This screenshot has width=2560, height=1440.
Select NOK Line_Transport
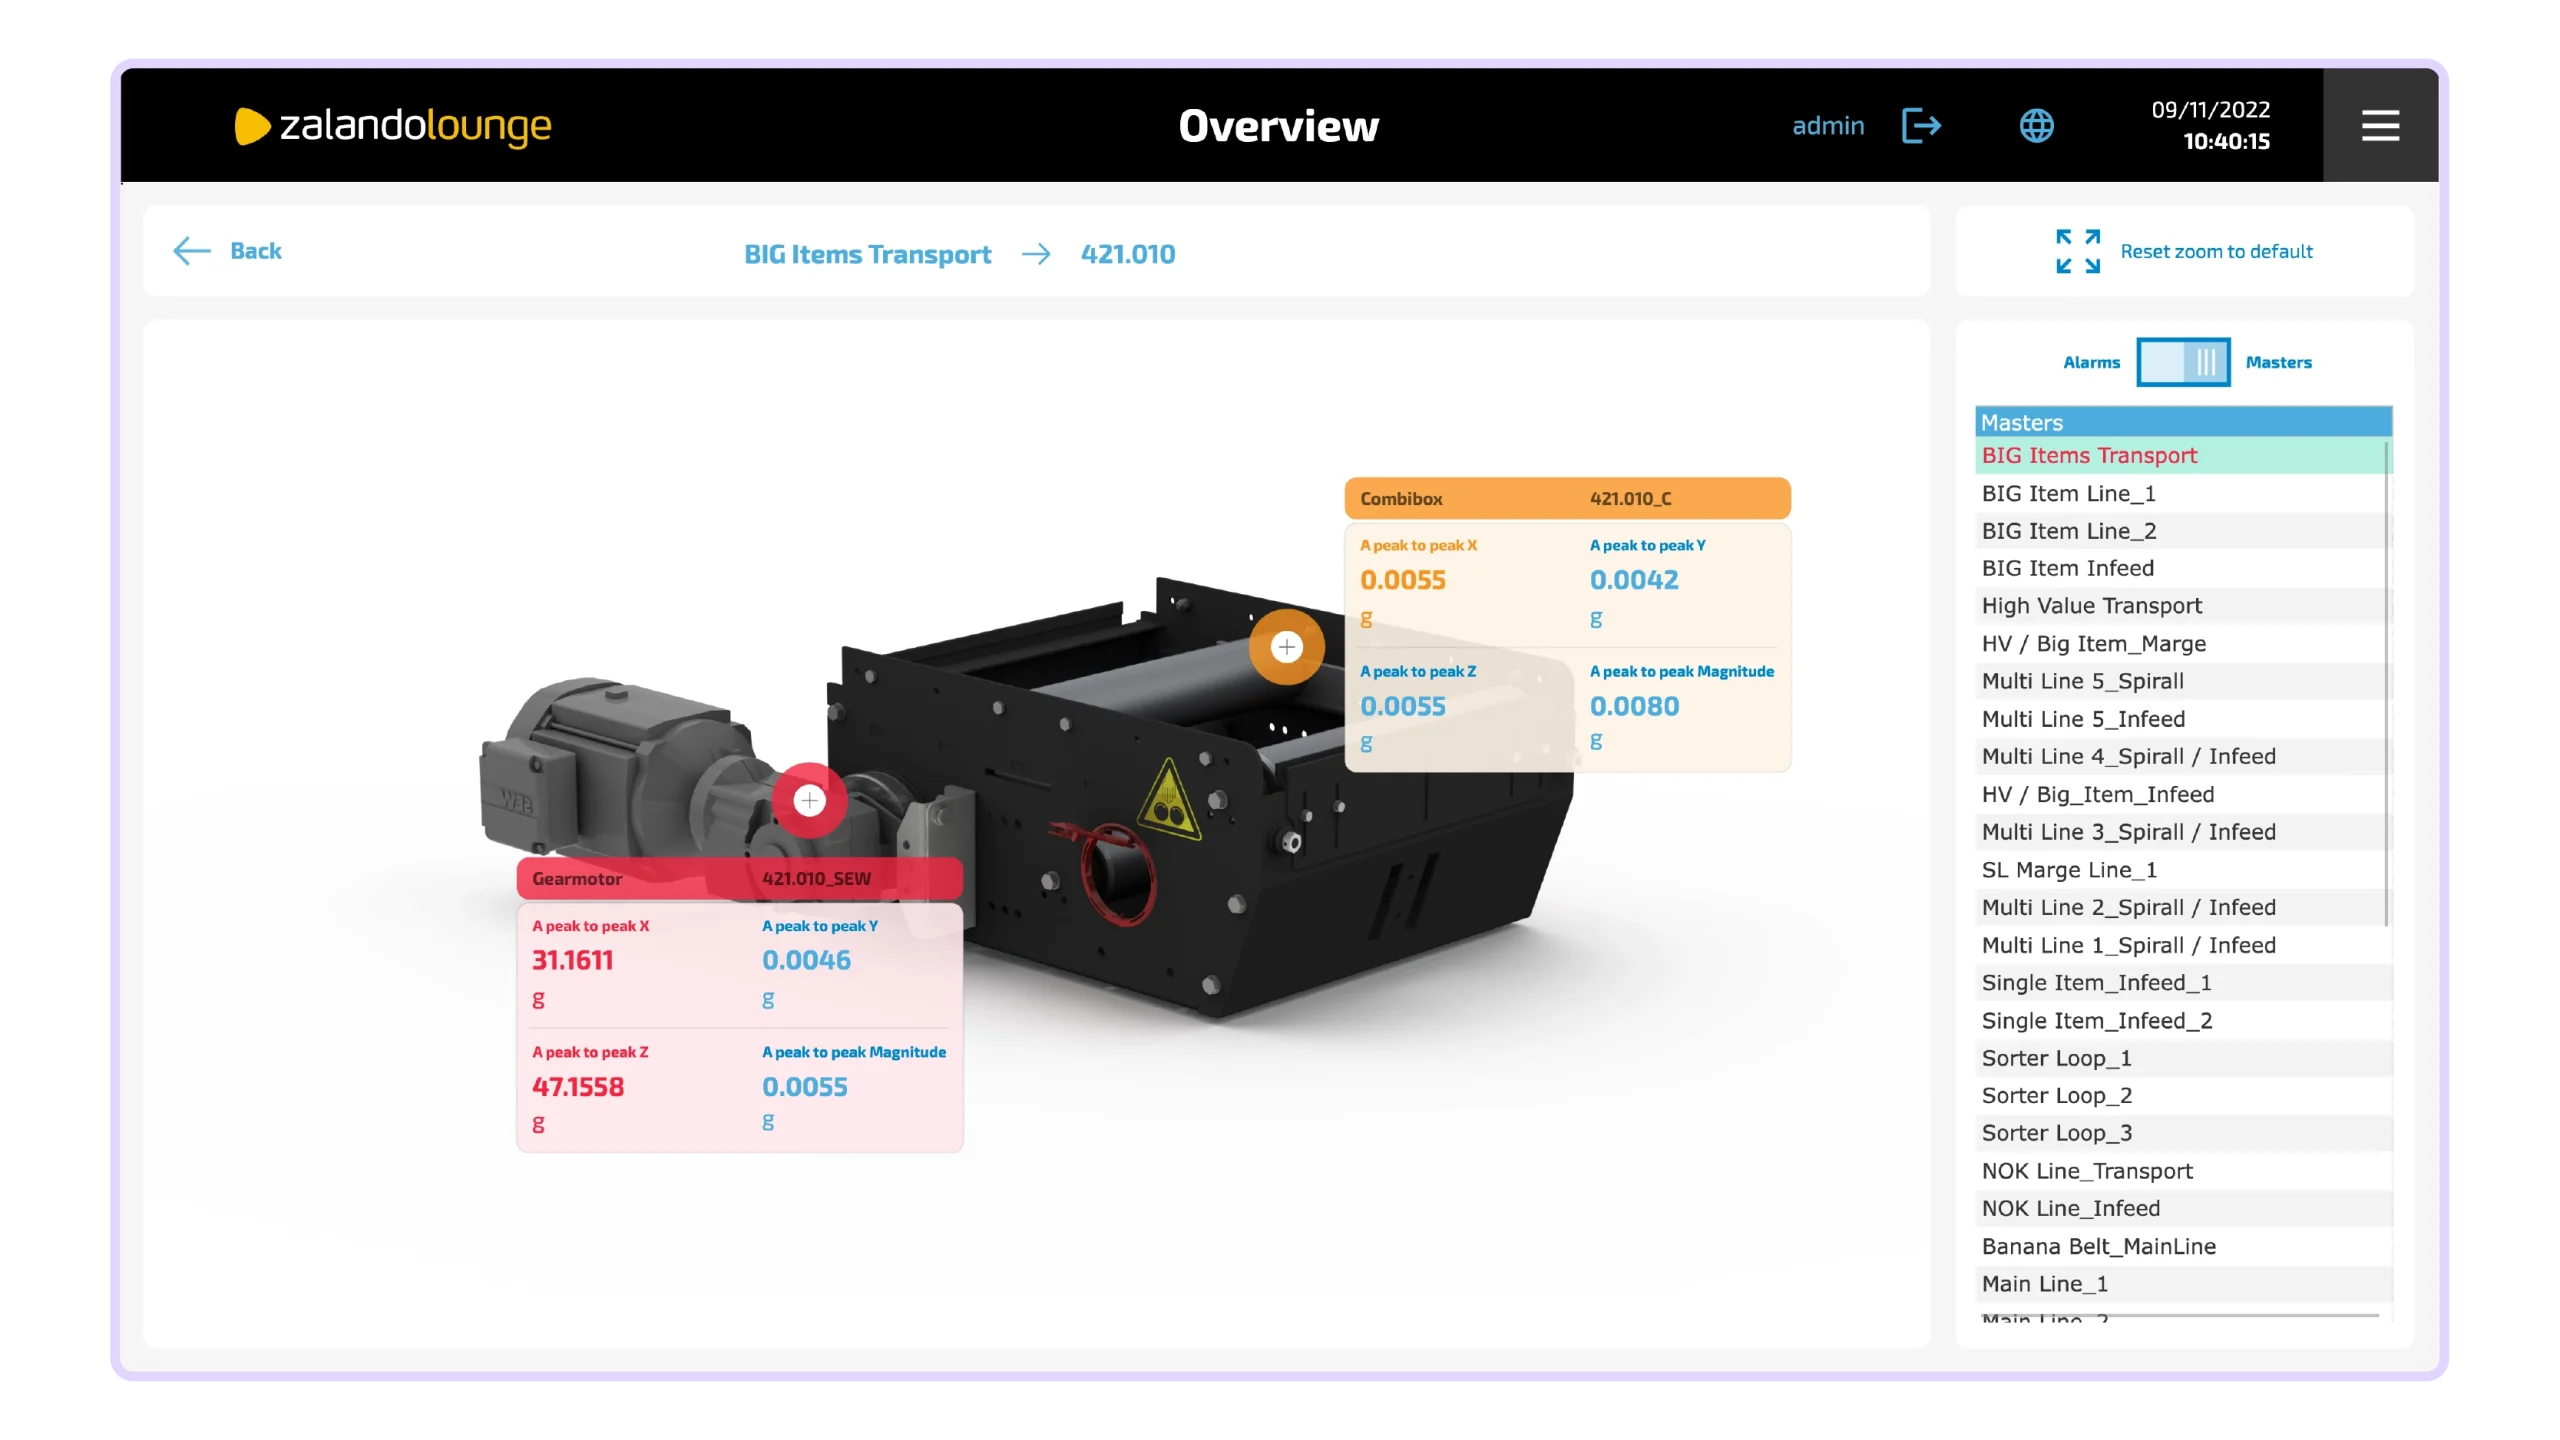2181,1171
